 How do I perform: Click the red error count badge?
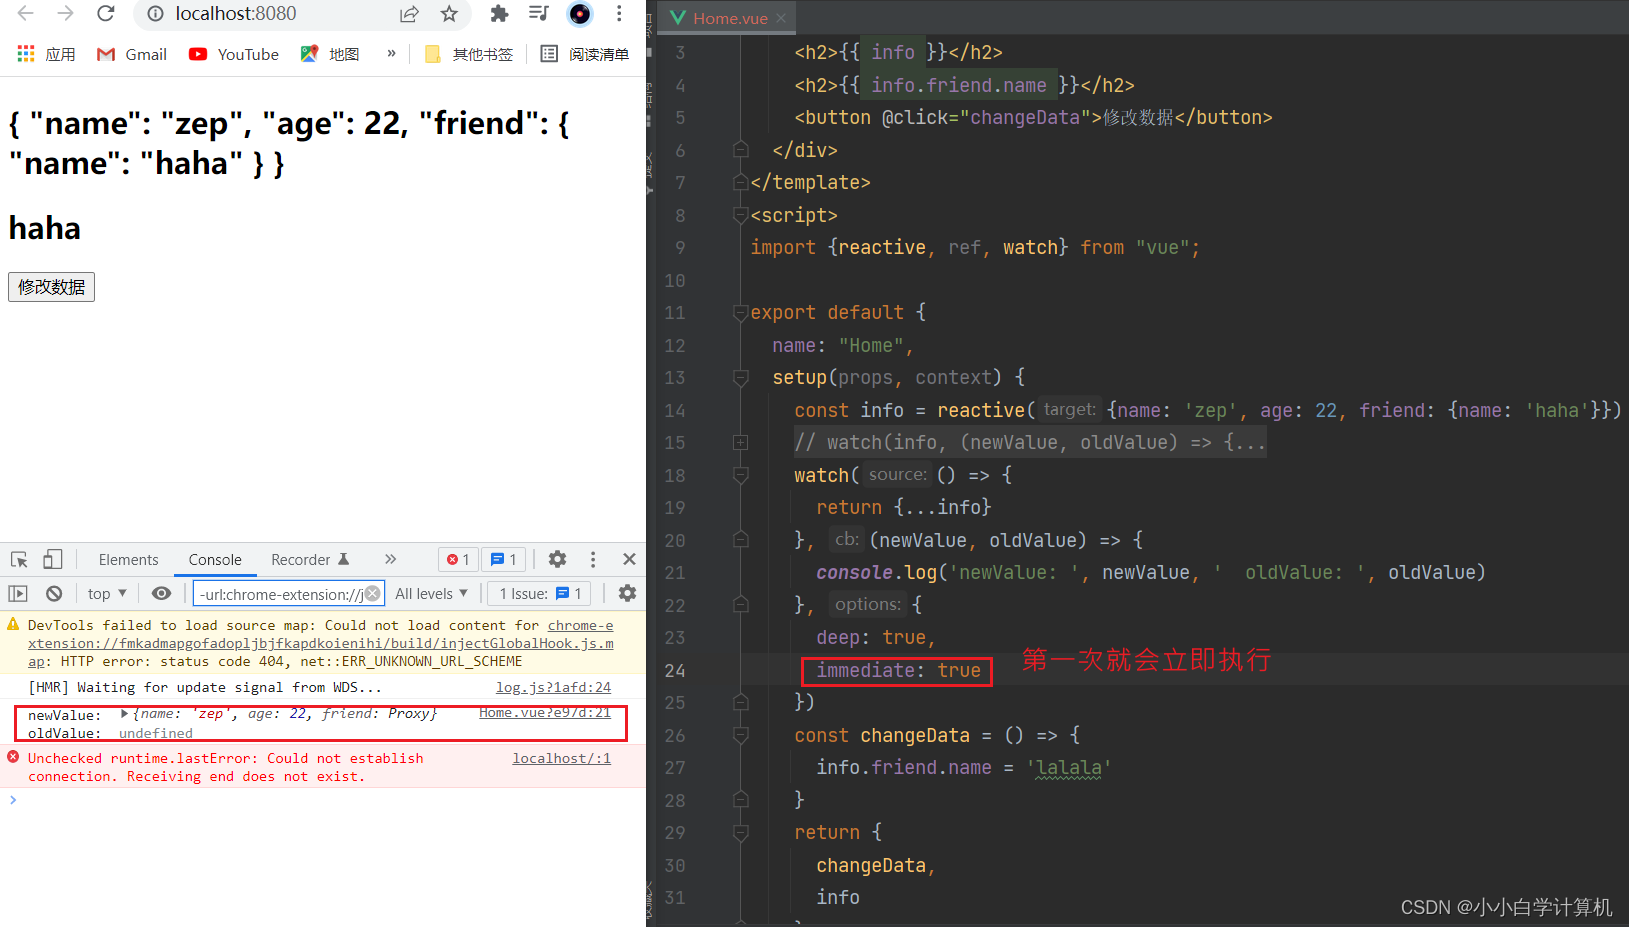click(458, 560)
